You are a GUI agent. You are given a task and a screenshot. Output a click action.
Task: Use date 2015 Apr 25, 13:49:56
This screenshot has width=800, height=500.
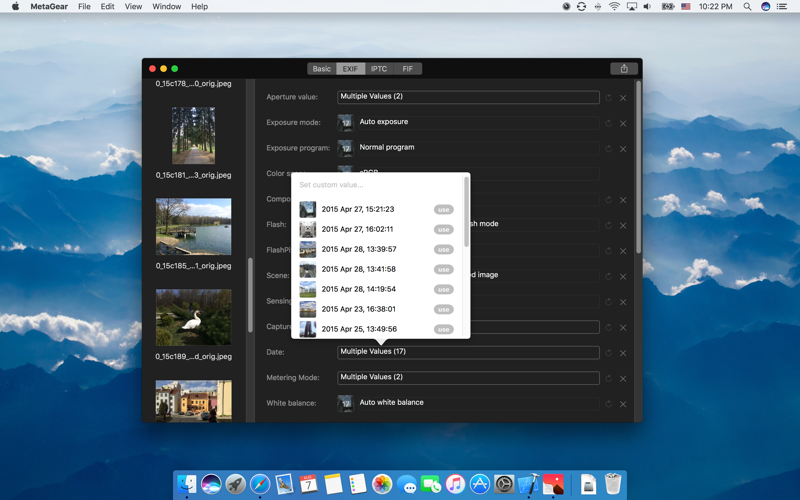[443, 329]
